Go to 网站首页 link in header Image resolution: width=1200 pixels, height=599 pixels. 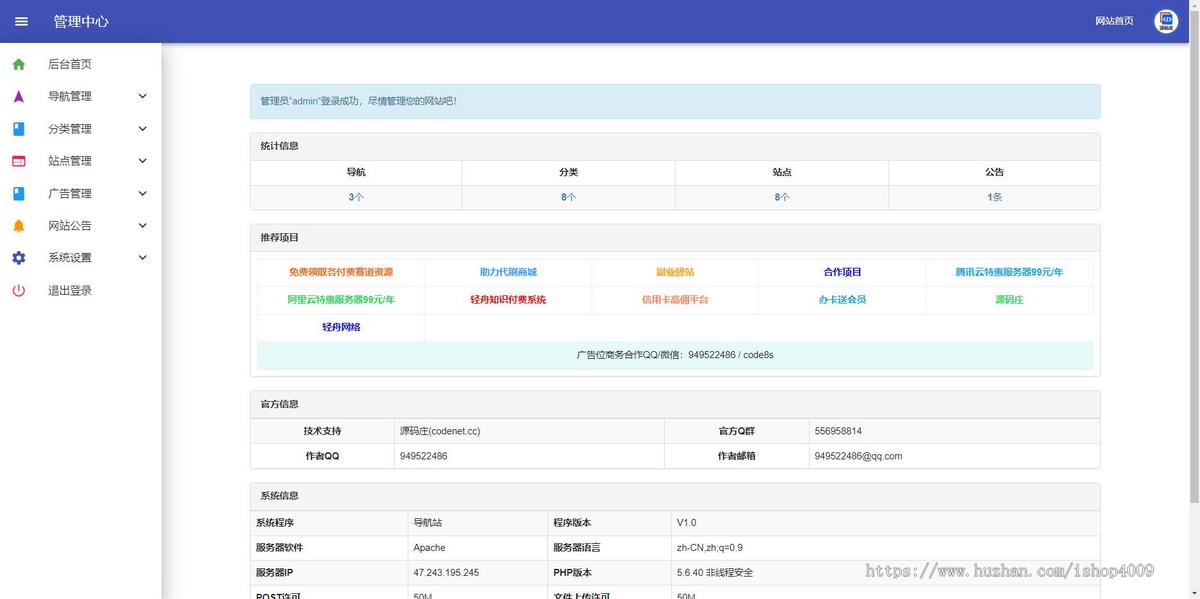[x=1114, y=21]
